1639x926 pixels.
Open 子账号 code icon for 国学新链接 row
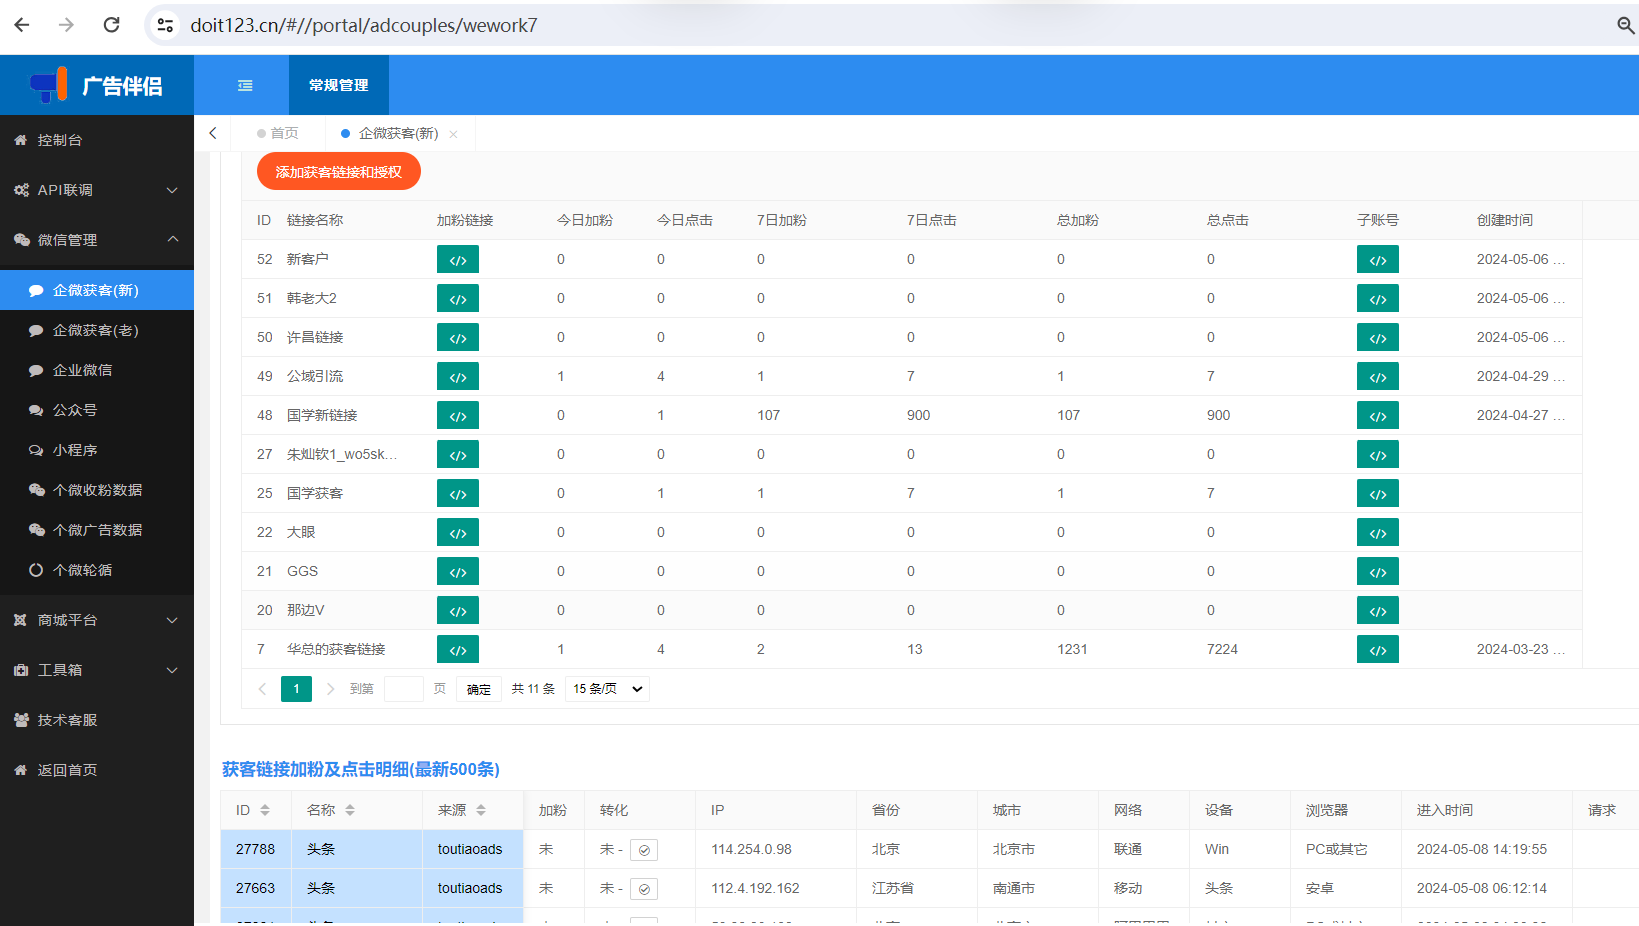coord(1378,415)
